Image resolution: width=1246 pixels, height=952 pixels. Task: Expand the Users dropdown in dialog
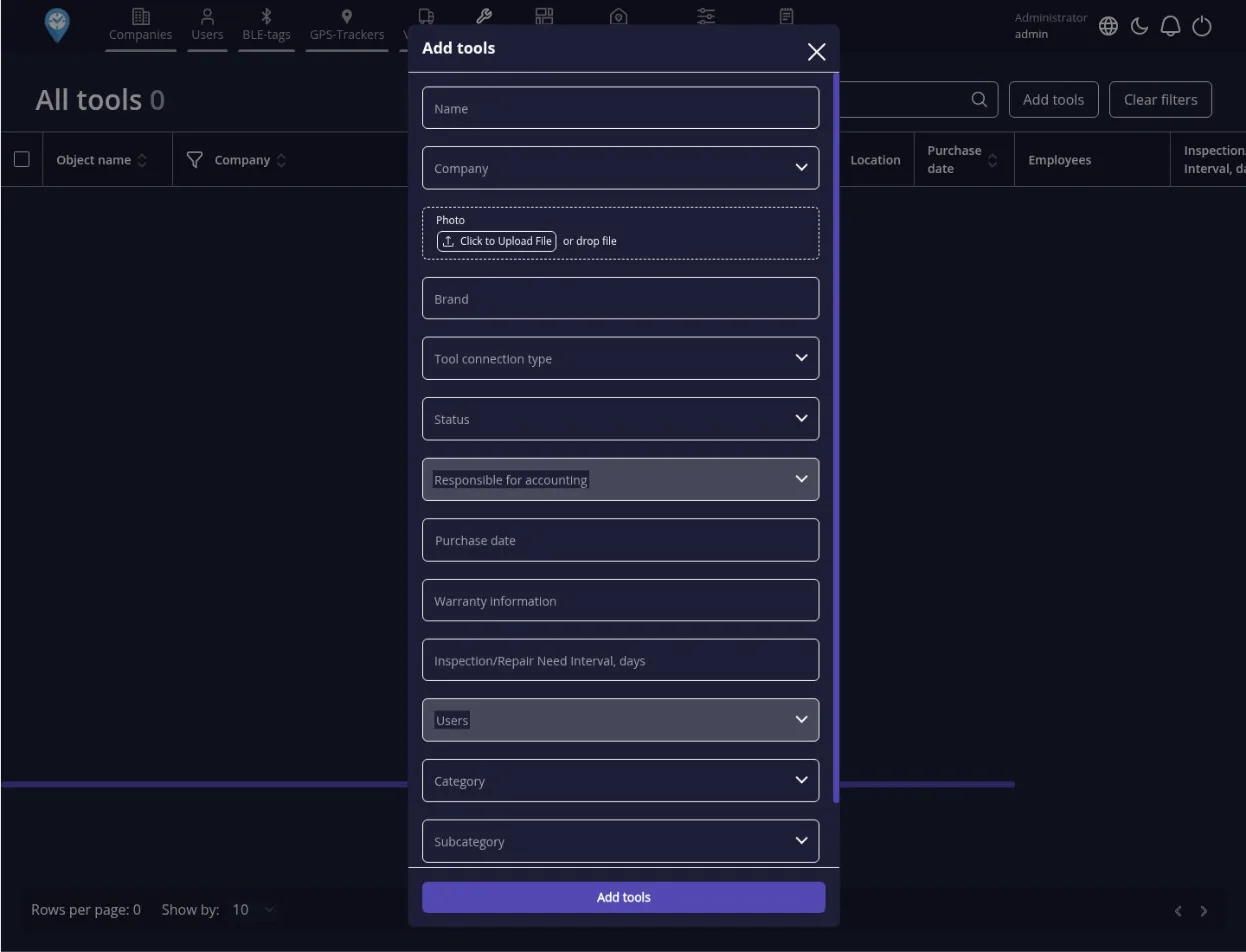click(x=620, y=720)
